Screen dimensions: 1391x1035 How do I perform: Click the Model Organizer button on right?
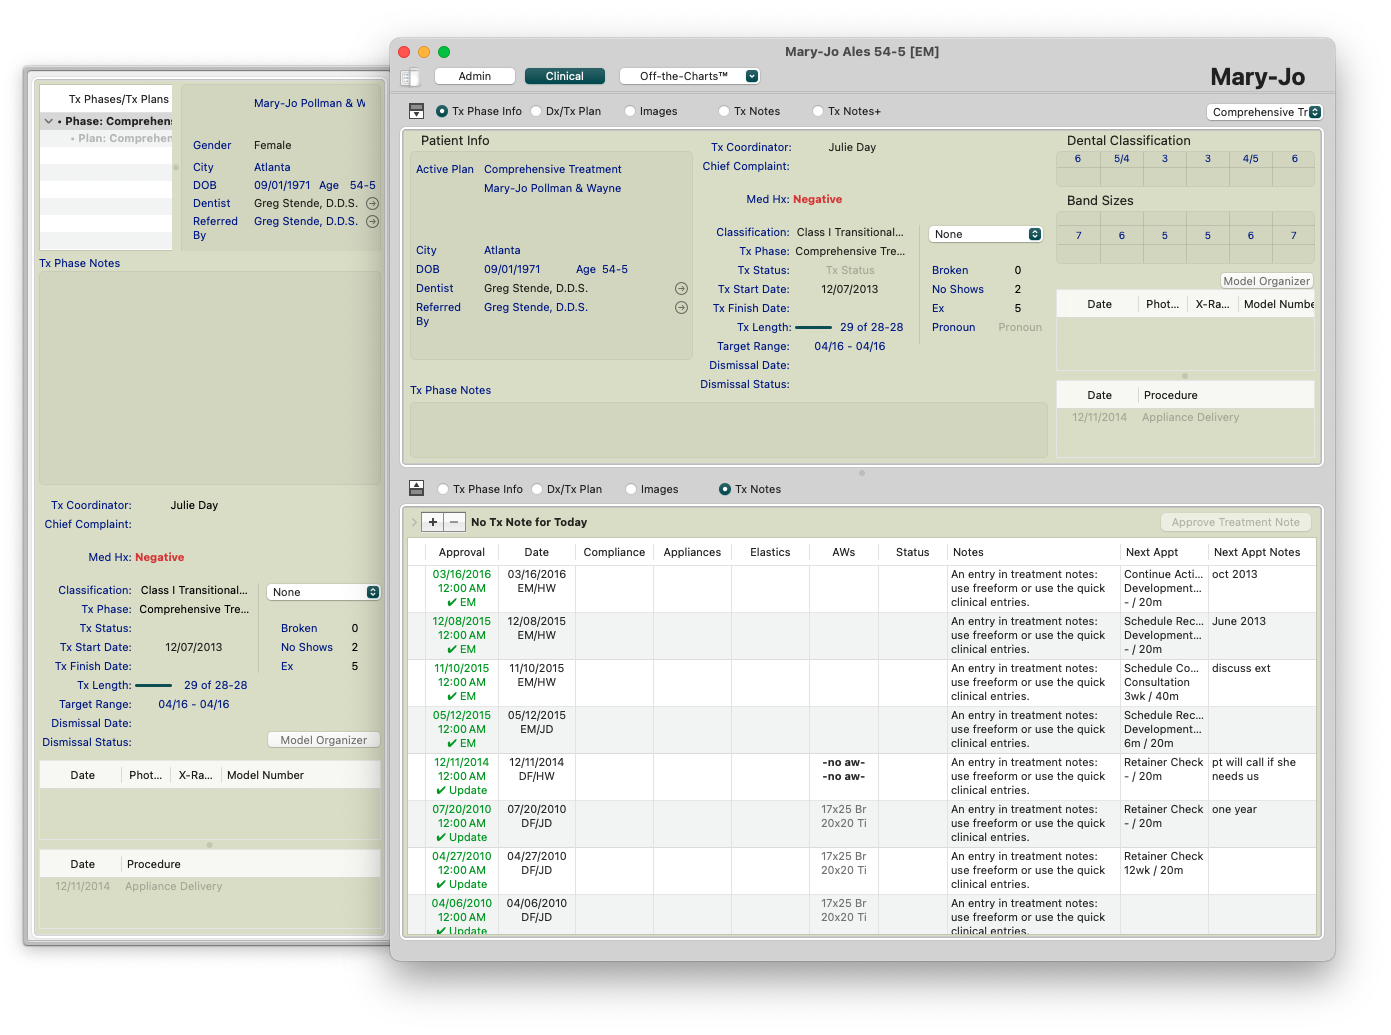pyautogui.click(x=1266, y=281)
